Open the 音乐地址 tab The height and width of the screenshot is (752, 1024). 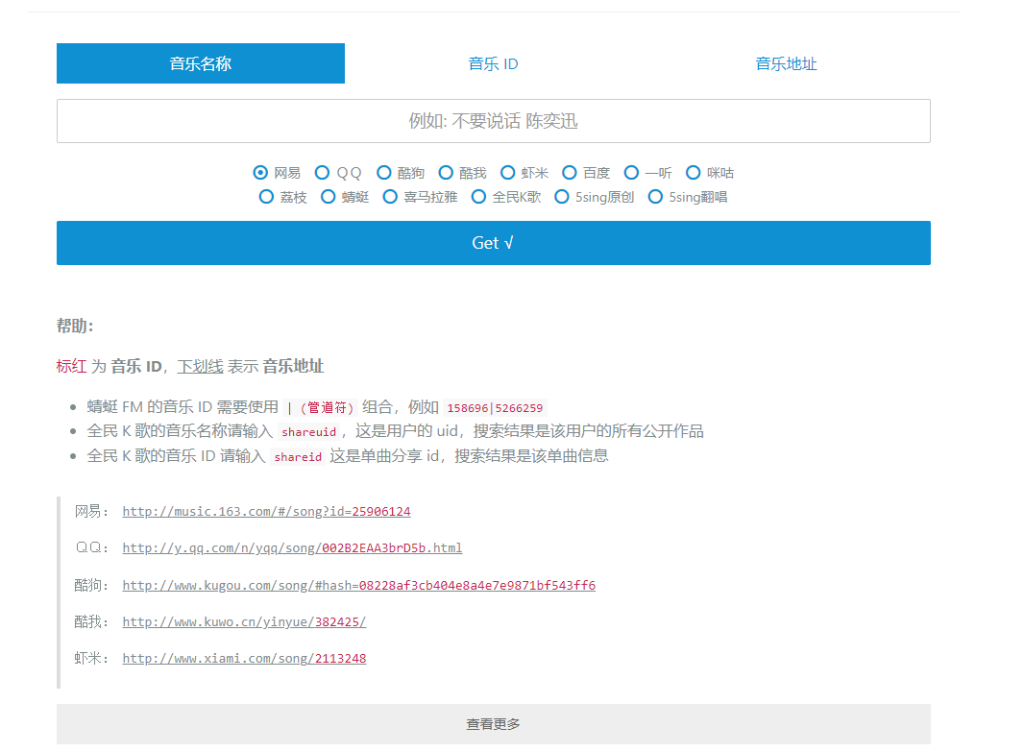click(x=786, y=63)
